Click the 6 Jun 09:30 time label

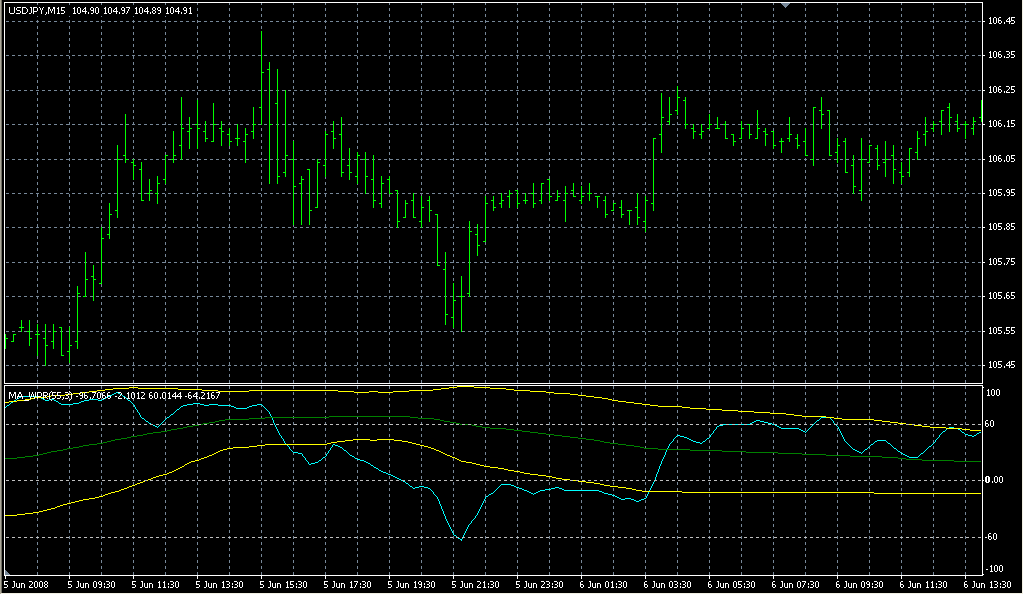[859, 585]
